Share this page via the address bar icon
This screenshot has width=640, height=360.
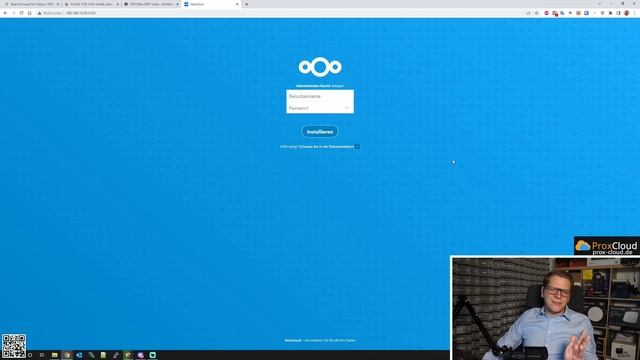529,13
